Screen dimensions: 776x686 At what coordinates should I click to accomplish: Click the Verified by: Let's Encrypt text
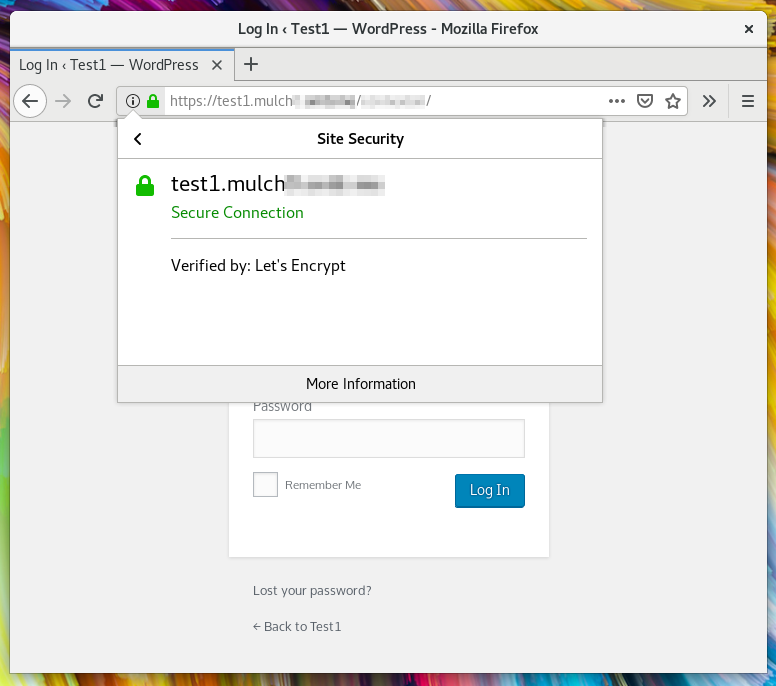click(x=258, y=266)
